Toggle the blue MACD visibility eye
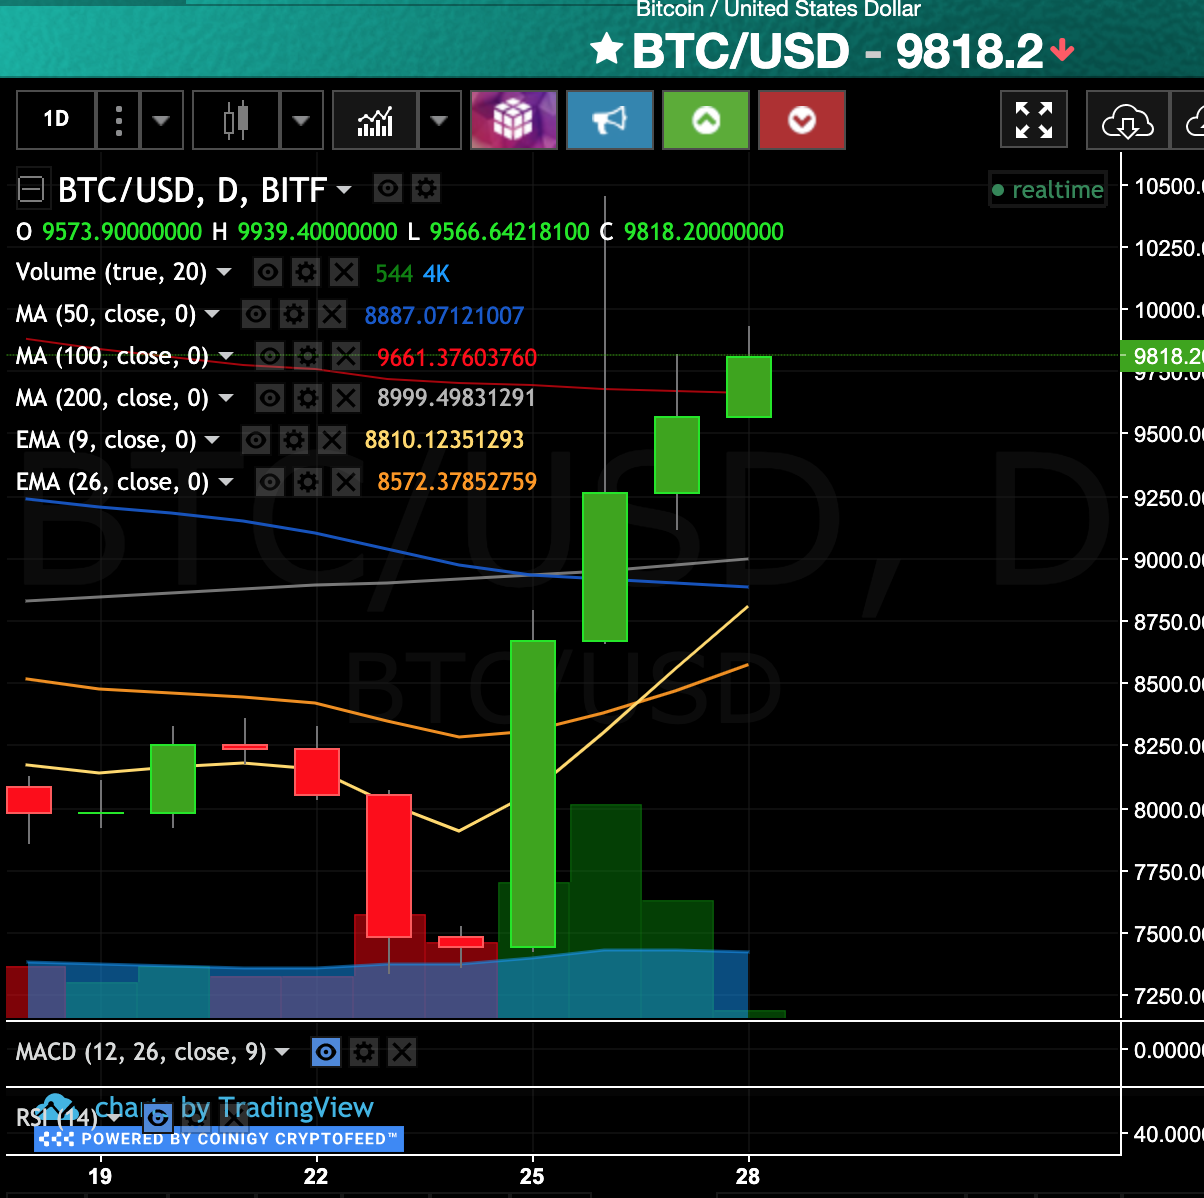The height and width of the screenshot is (1198, 1204). click(x=326, y=1052)
